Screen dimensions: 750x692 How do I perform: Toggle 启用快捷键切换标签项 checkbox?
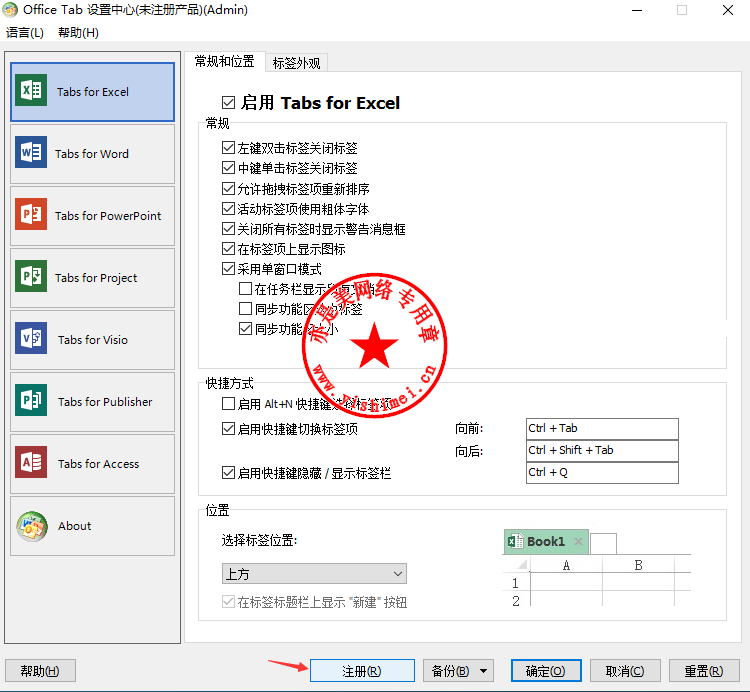pyautogui.click(x=229, y=428)
